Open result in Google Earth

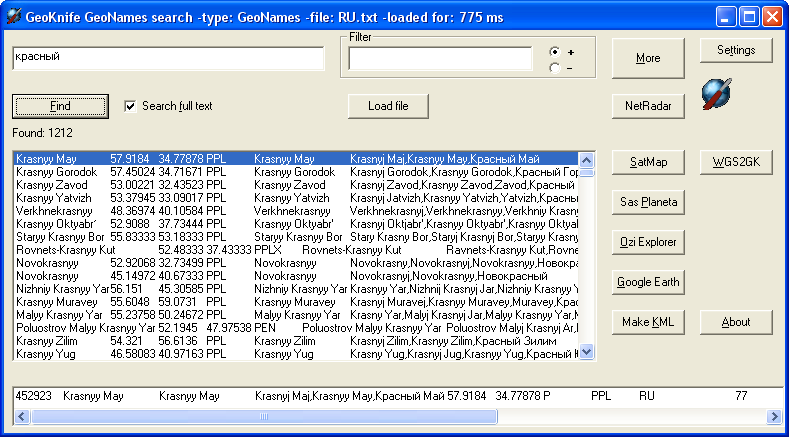(648, 282)
